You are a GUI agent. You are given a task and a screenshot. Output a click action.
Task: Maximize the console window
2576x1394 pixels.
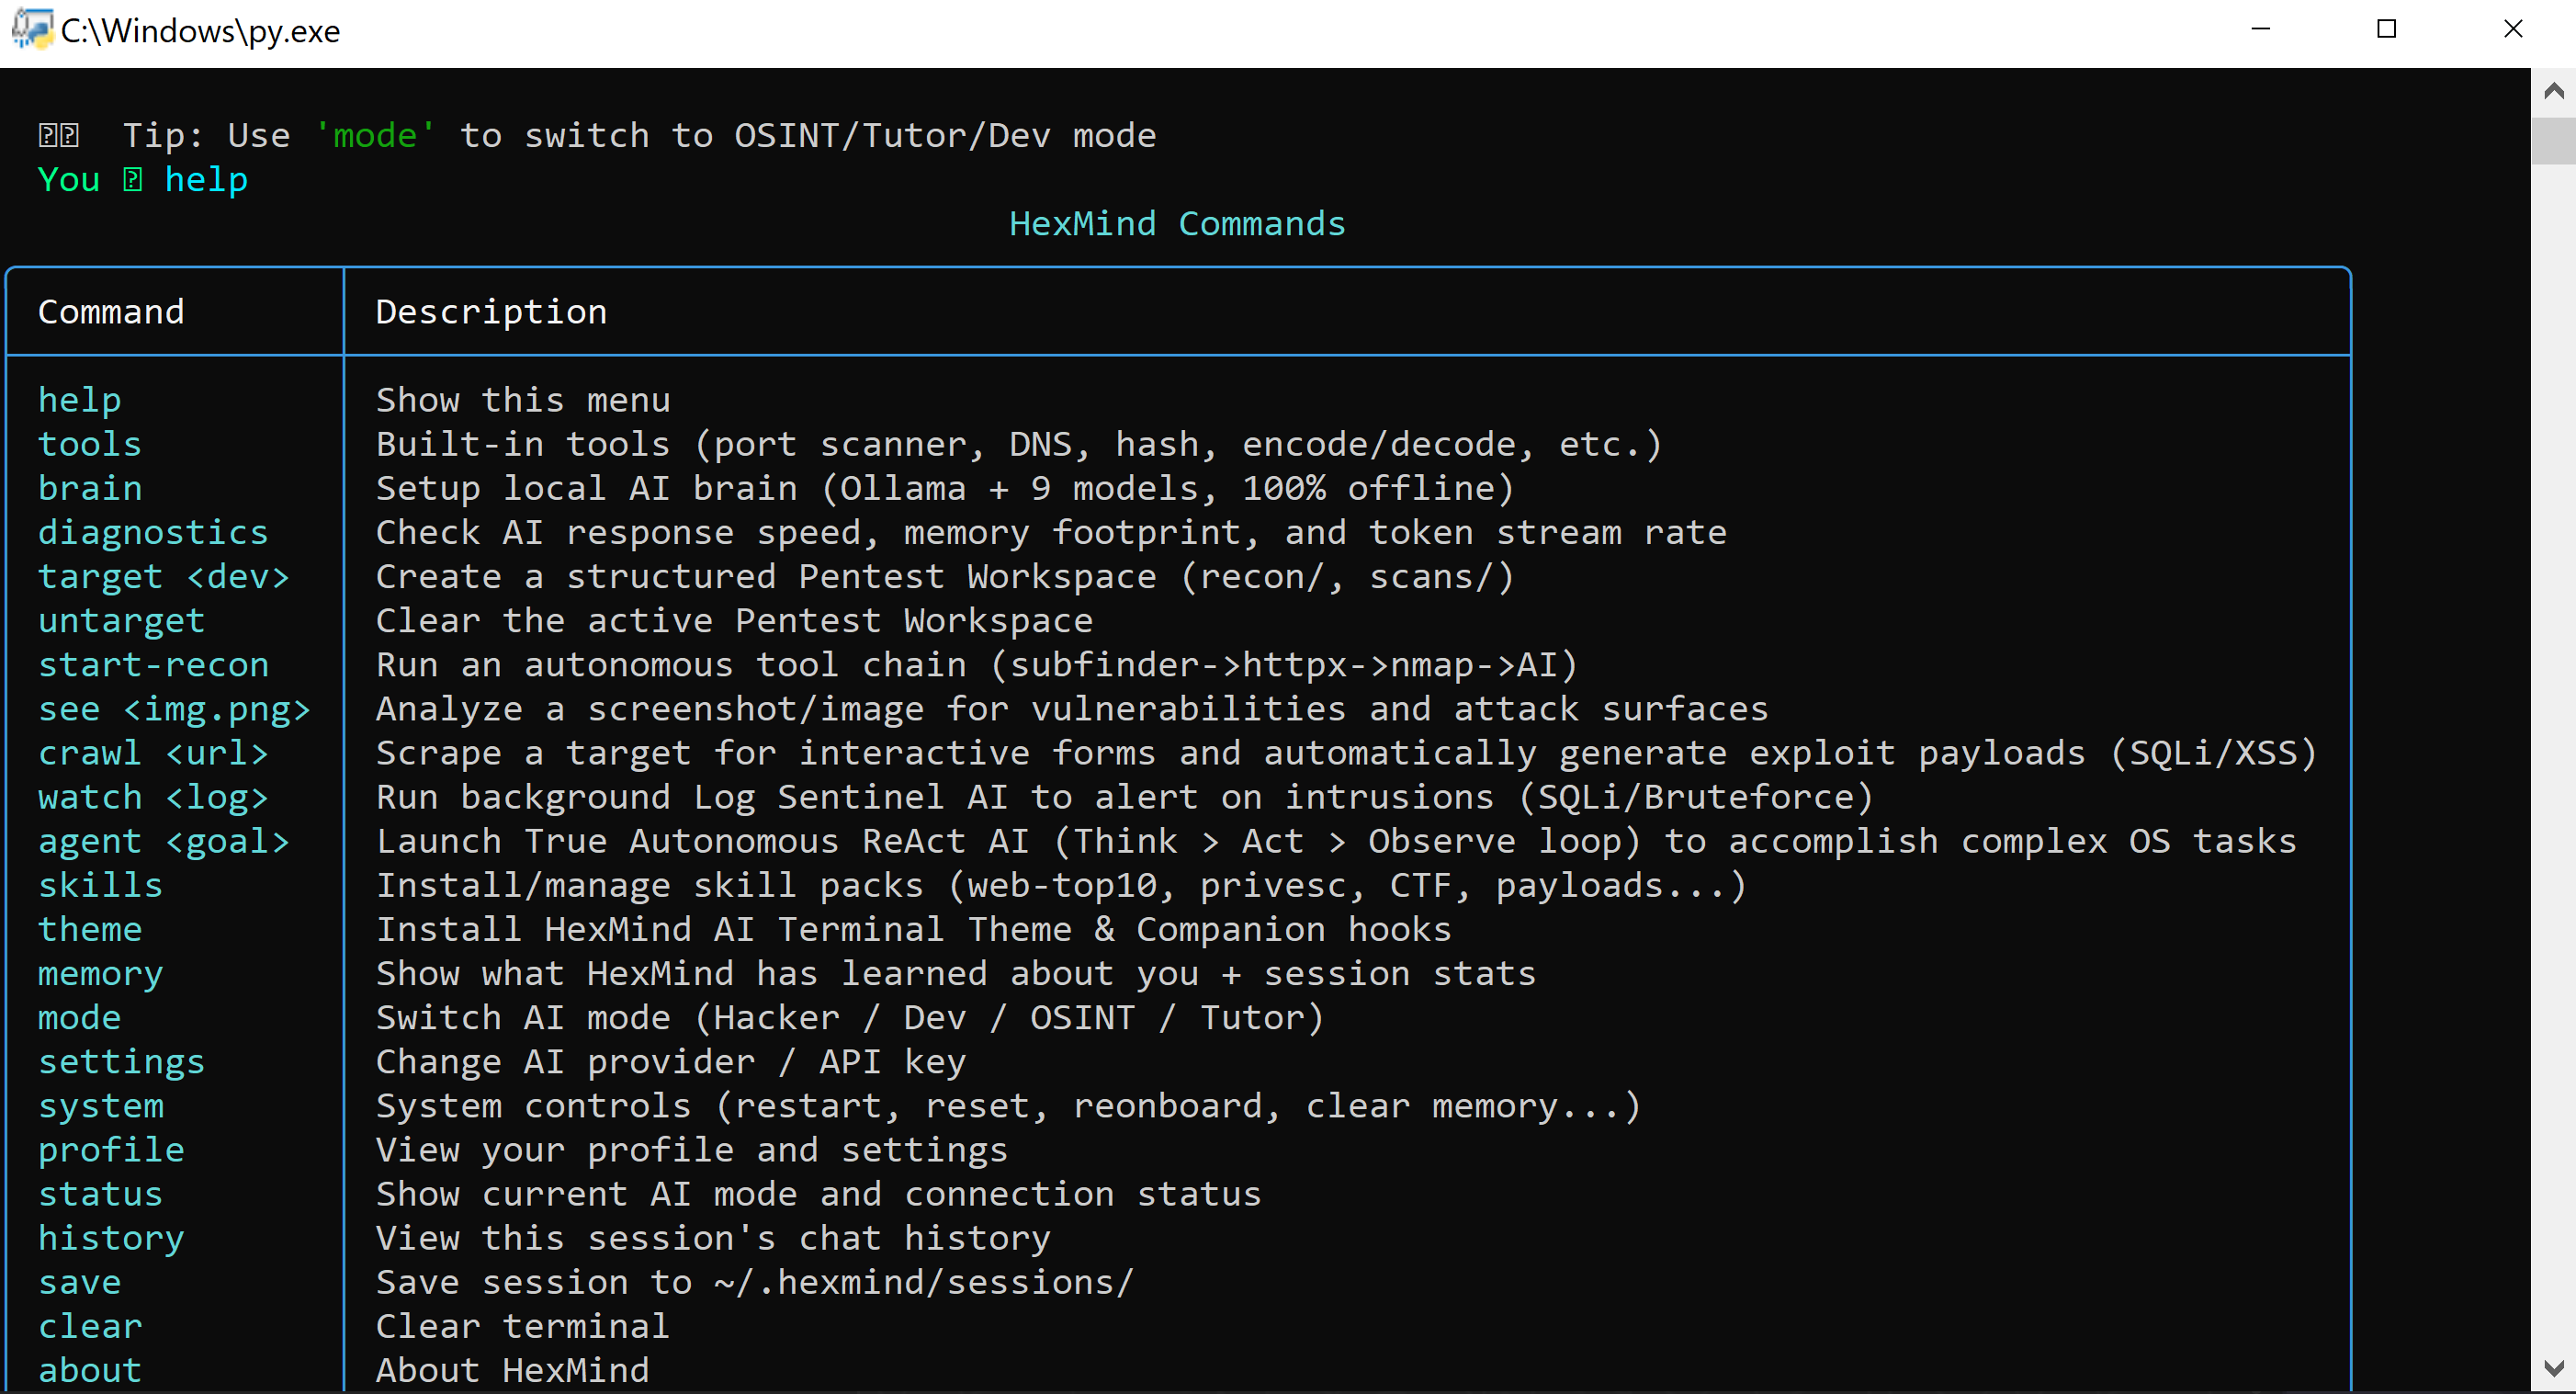2386,29
